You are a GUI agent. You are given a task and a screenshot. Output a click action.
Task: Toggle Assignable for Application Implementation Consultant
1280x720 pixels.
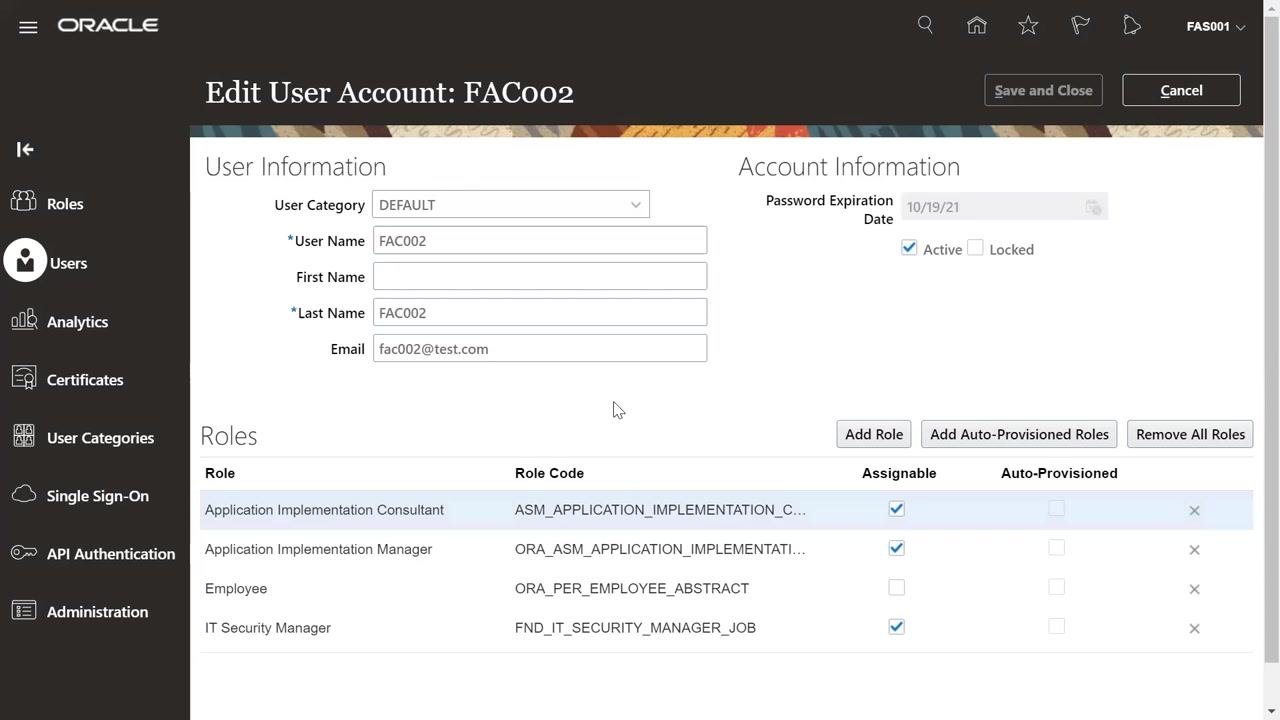897,509
